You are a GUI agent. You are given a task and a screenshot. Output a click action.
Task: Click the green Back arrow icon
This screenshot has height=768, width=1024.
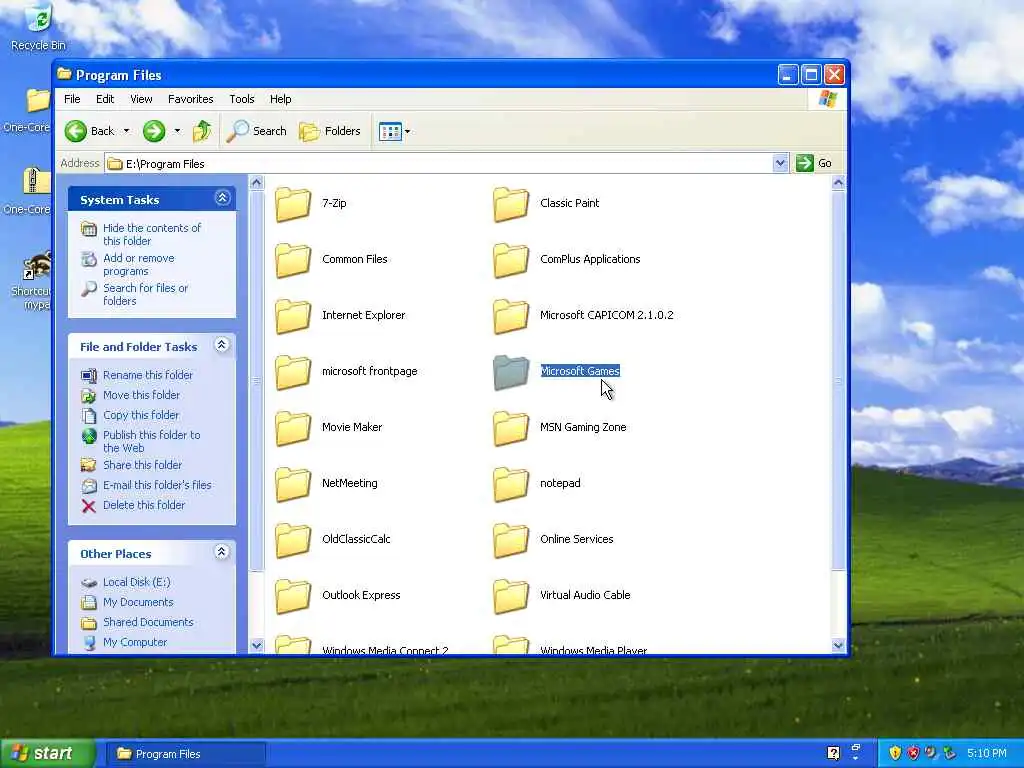[76, 131]
